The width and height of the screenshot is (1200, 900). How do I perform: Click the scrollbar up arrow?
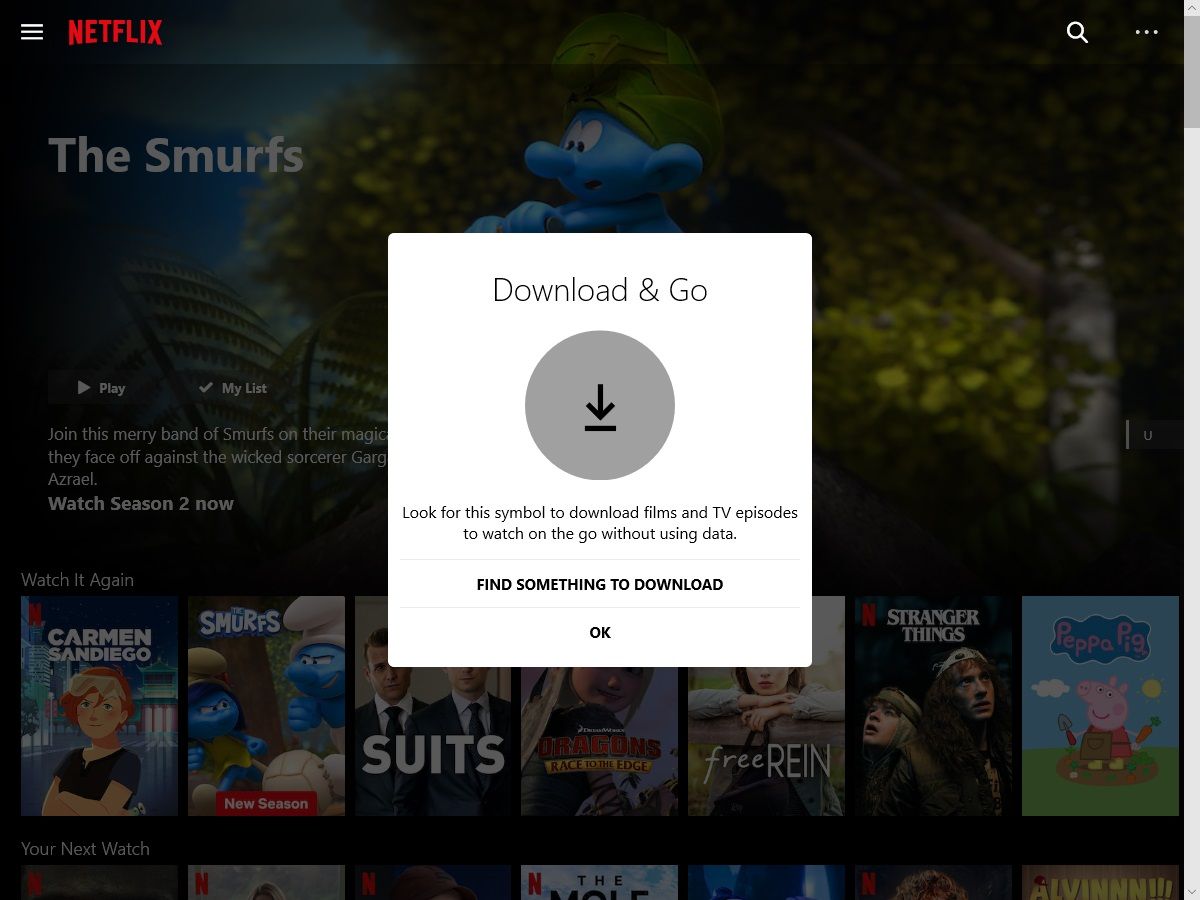(1192, 8)
